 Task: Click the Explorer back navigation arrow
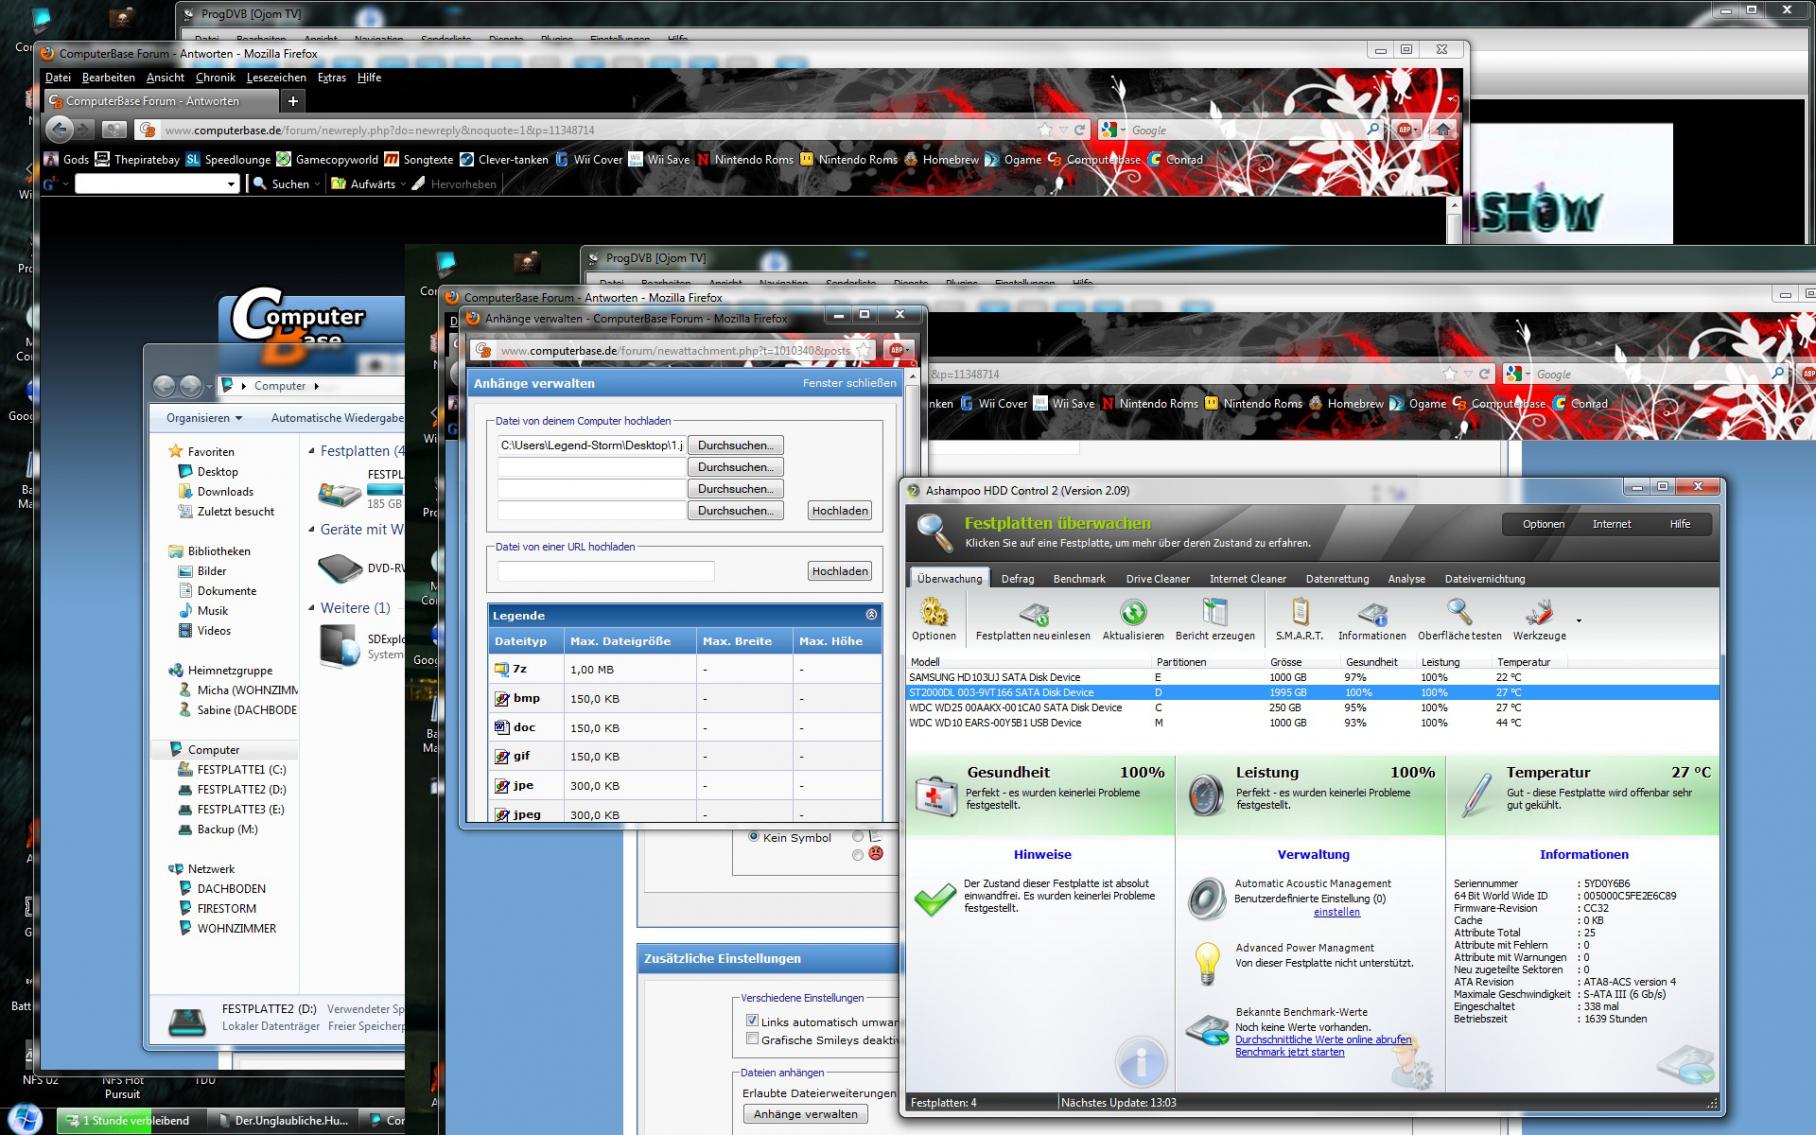[164, 386]
